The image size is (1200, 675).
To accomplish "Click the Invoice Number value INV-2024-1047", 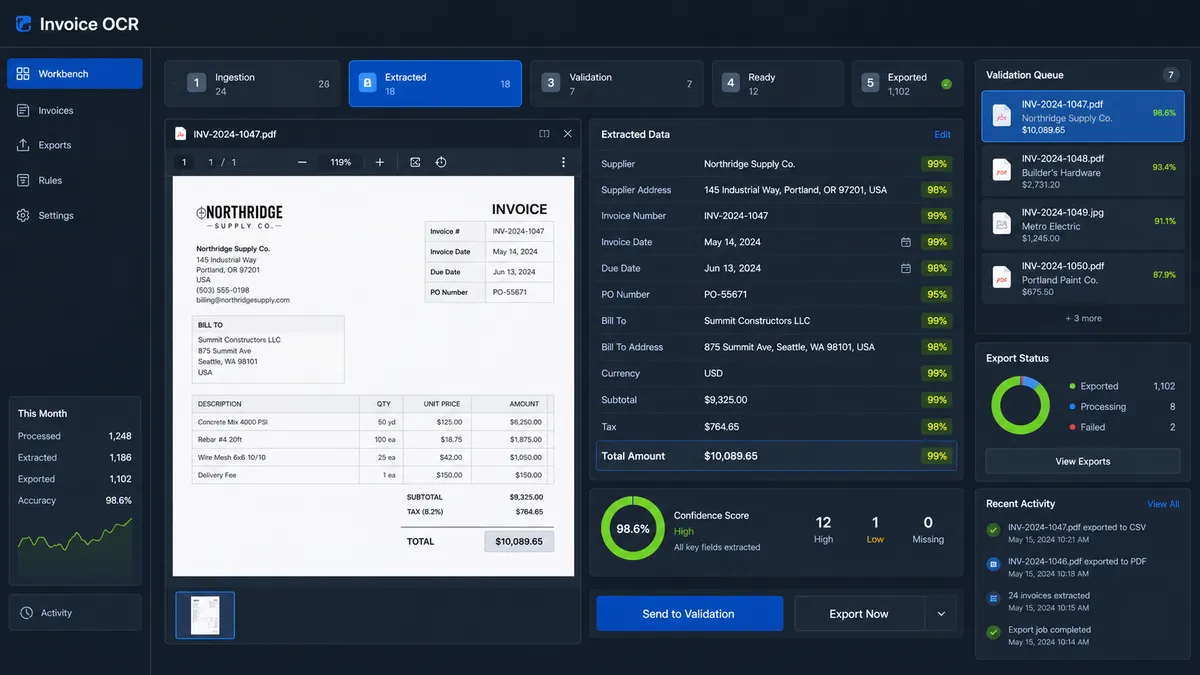I will coord(736,216).
